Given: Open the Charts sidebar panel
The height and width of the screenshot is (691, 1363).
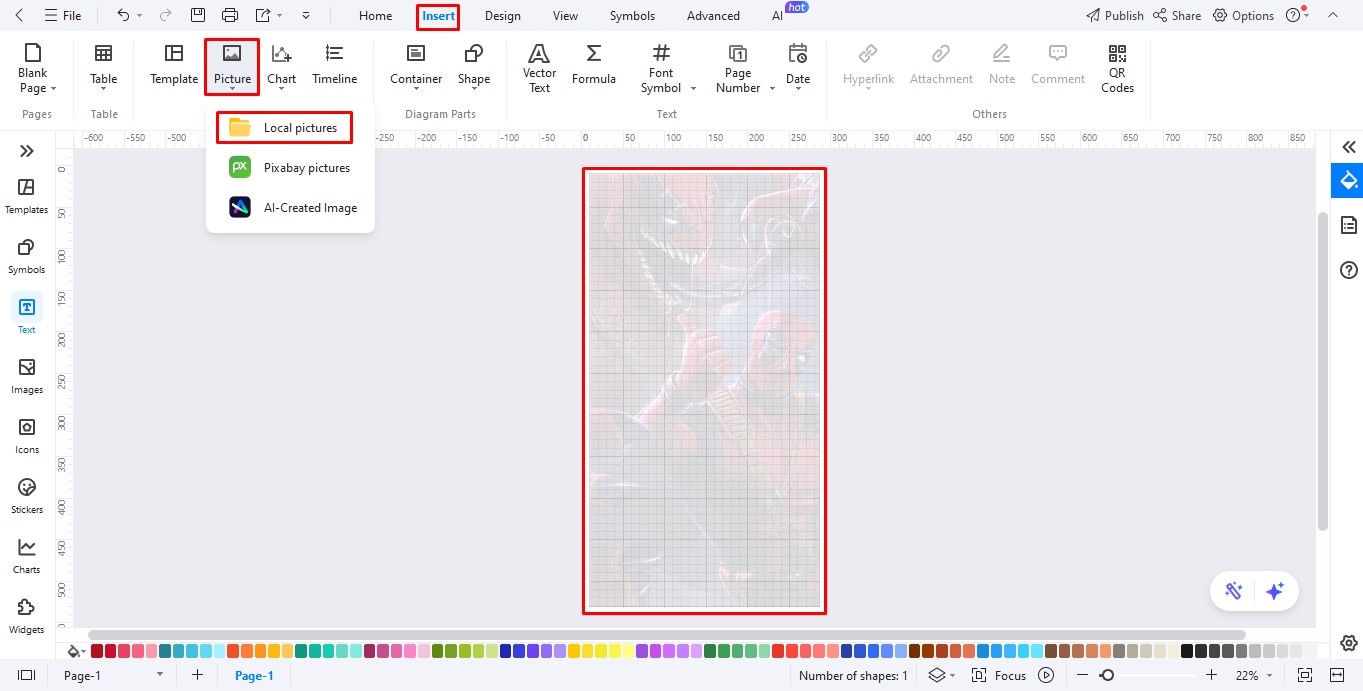Looking at the screenshot, I should (26, 556).
